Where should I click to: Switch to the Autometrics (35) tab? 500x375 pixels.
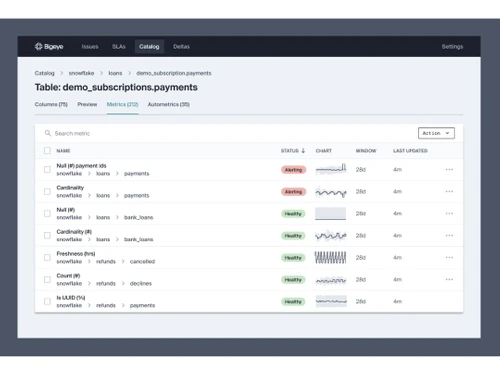click(169, 104)
